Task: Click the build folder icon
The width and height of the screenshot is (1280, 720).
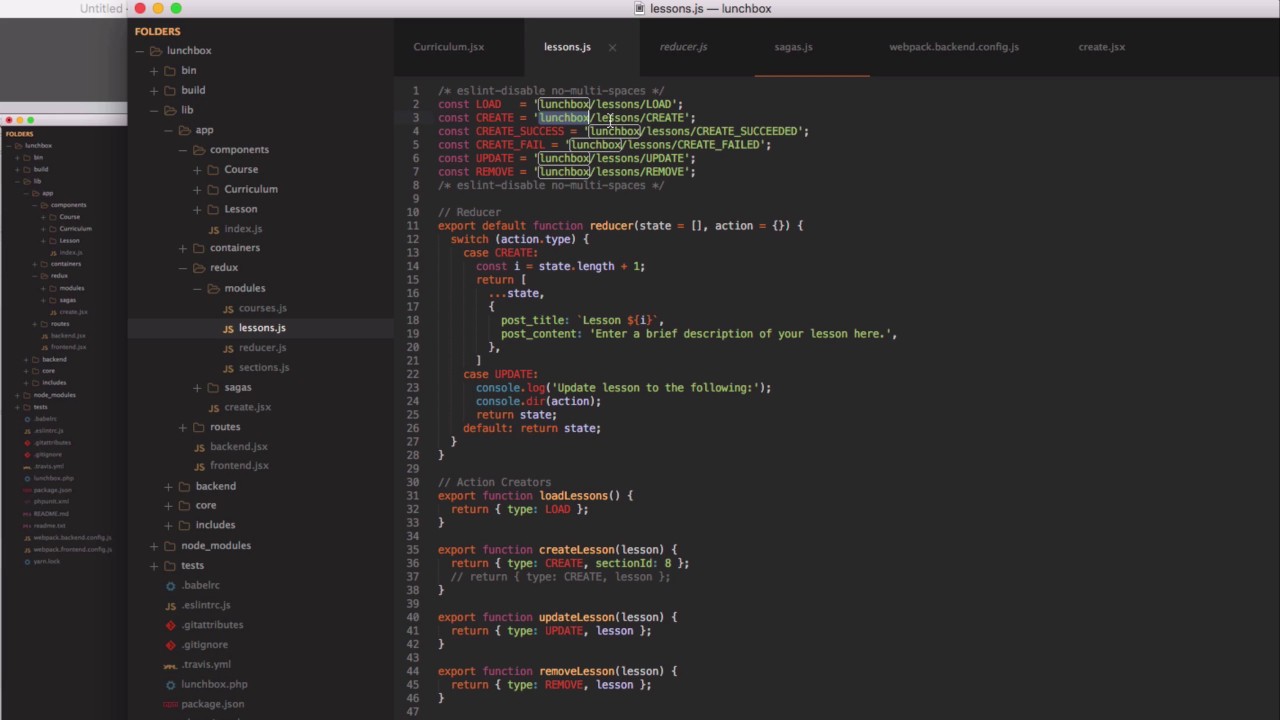Action: coord(171,90)
